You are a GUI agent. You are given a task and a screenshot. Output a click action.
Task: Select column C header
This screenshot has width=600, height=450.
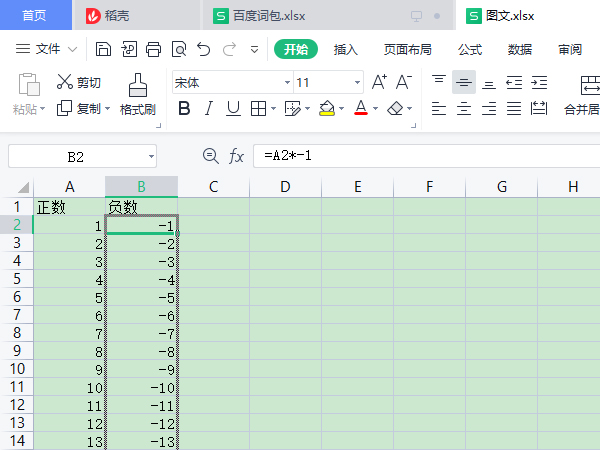pos(213,187)
